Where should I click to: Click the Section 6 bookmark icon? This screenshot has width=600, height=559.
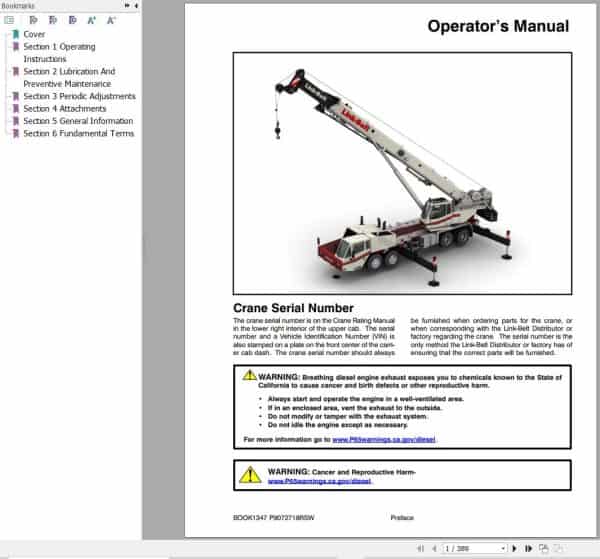pos(16,134)
